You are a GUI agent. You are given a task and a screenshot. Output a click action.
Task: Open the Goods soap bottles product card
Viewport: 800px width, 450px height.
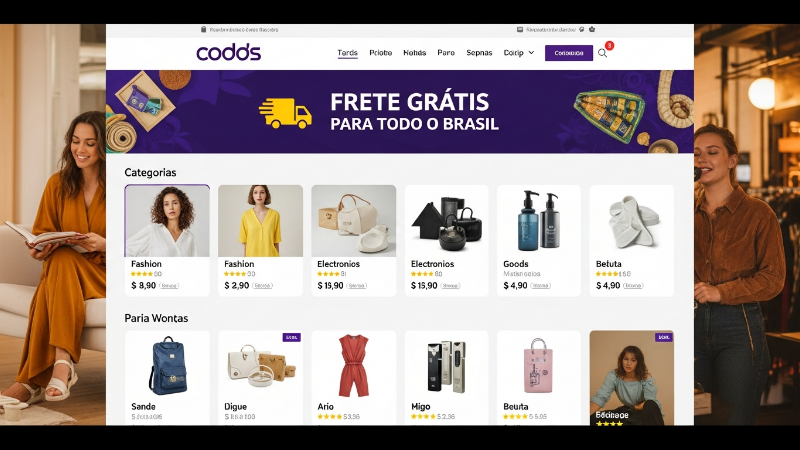[x=539, y=240]
